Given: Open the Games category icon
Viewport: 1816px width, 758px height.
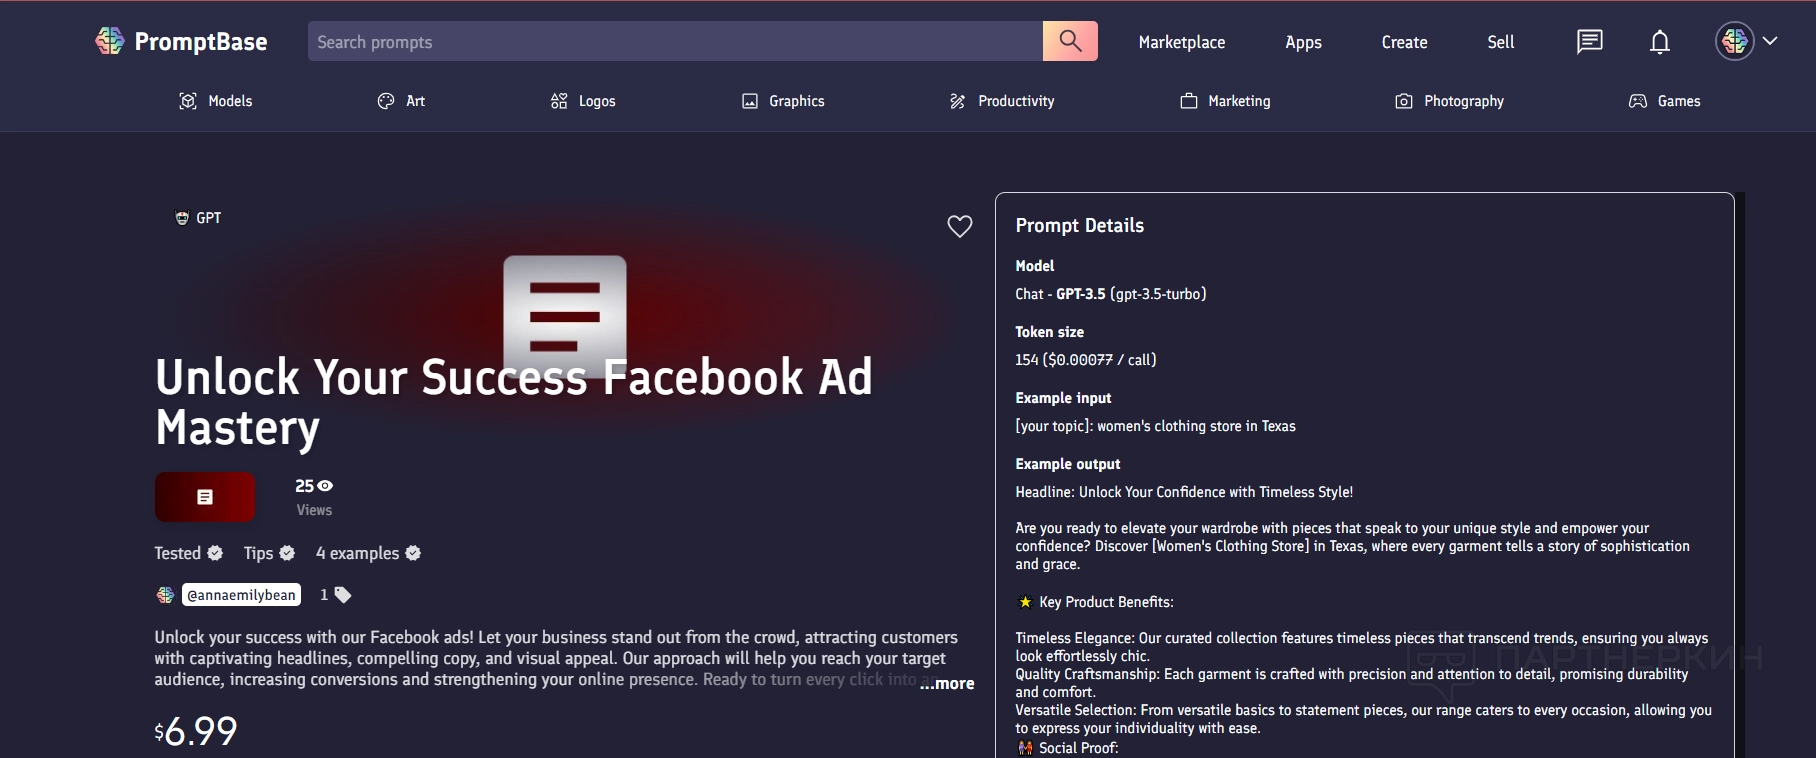Looking at the screenshot, I should click(1637, 101).
